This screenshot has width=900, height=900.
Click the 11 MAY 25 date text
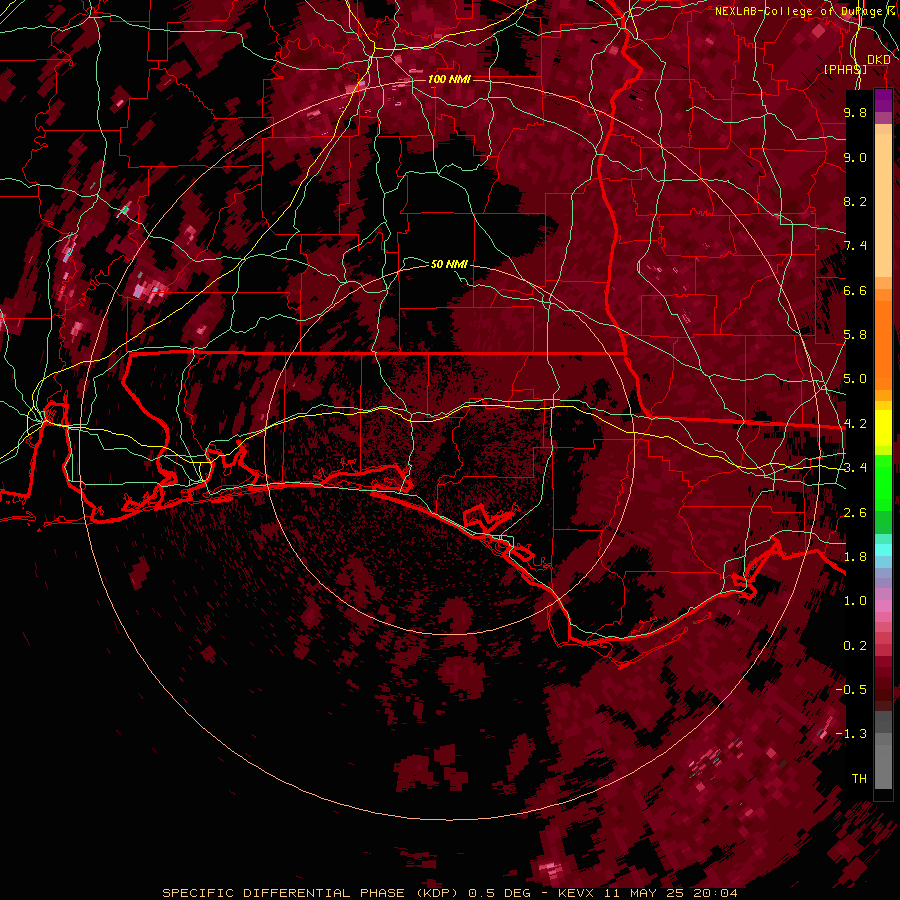642,893
